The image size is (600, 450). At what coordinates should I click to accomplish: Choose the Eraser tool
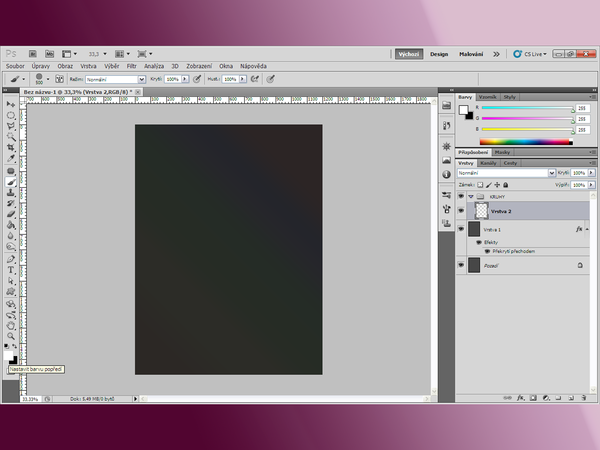11,214
